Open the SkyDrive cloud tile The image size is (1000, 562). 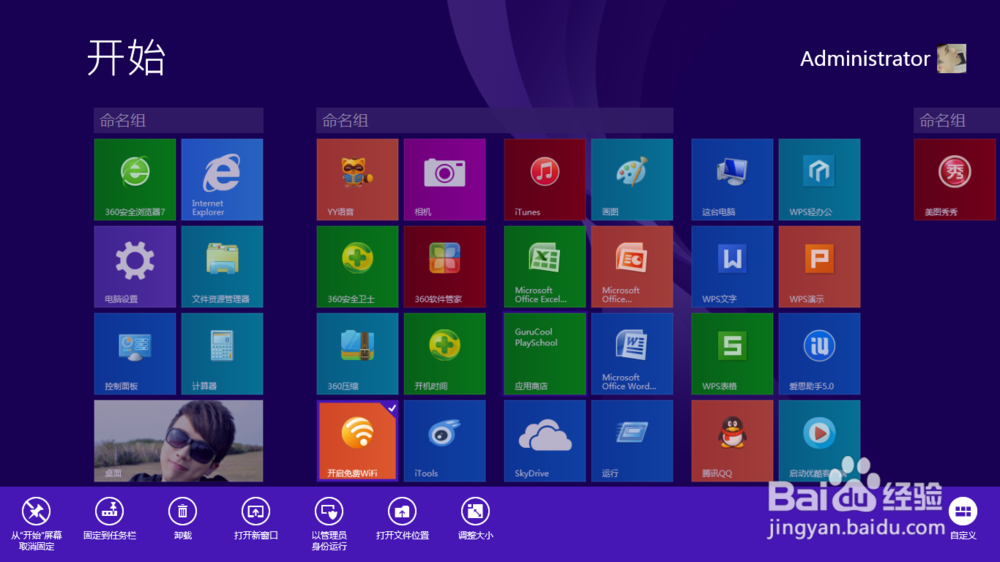[545, 441]
